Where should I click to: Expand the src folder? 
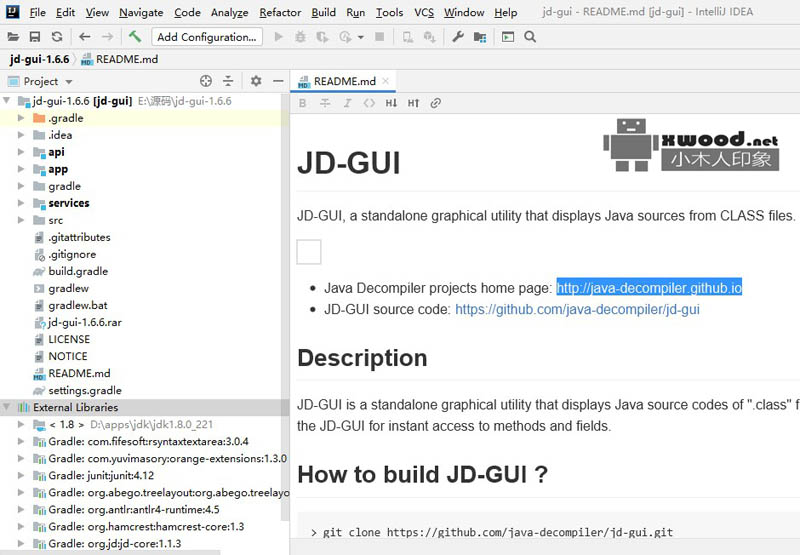tap(21, 220)
